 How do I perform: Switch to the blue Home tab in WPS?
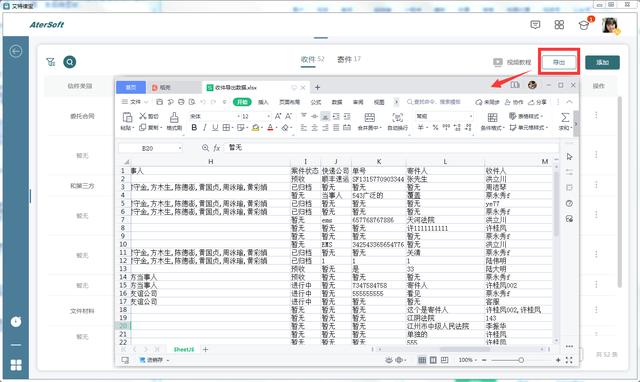pos(131,87)
